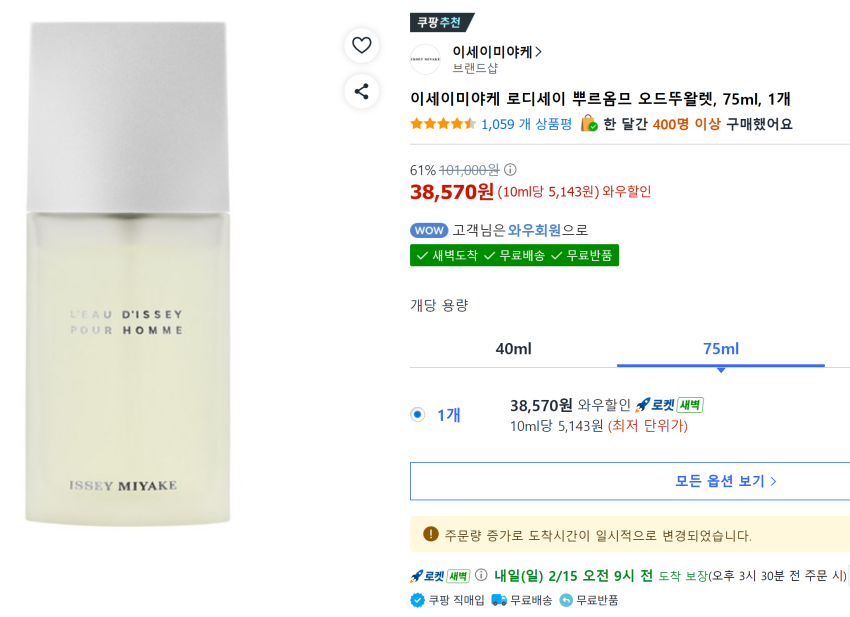Expand the 브랜드샵 chevron next to 이세이미야케
The image size is (850, 617).
(538, 52)
